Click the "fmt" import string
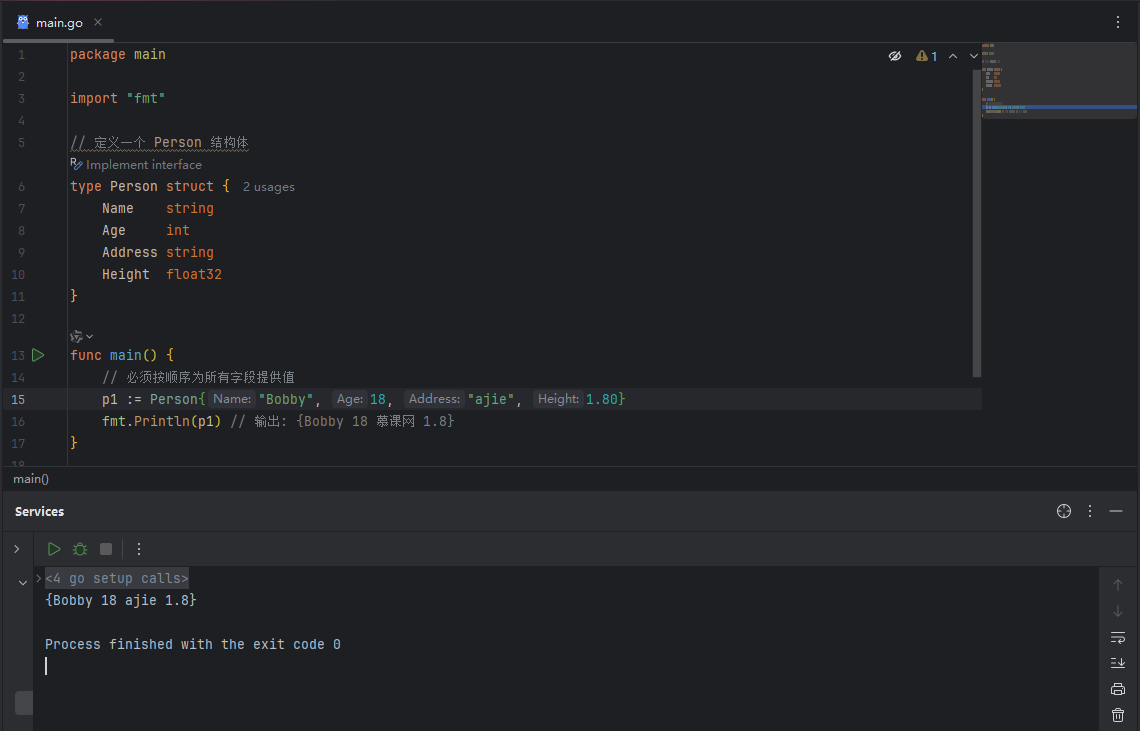1140x731 pixels. [145, 98]
